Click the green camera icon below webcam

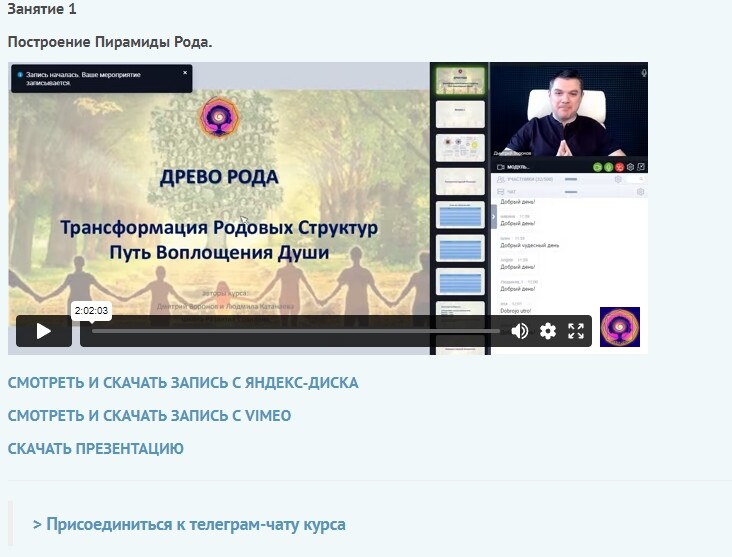click(597, 167)
